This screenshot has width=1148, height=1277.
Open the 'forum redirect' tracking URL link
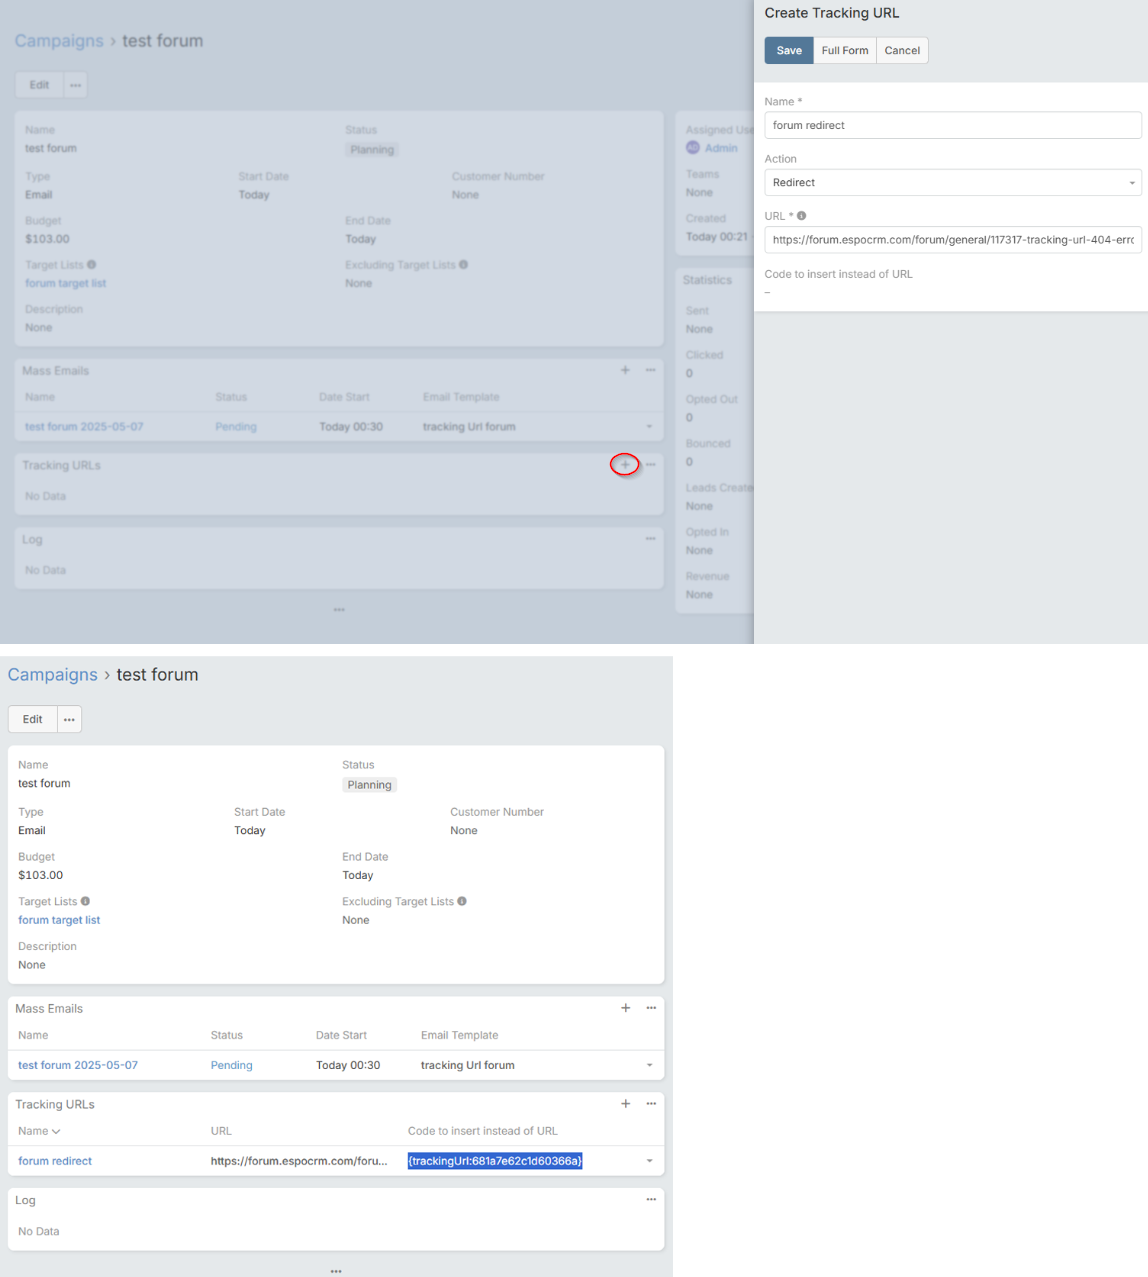coord(55,1161)
